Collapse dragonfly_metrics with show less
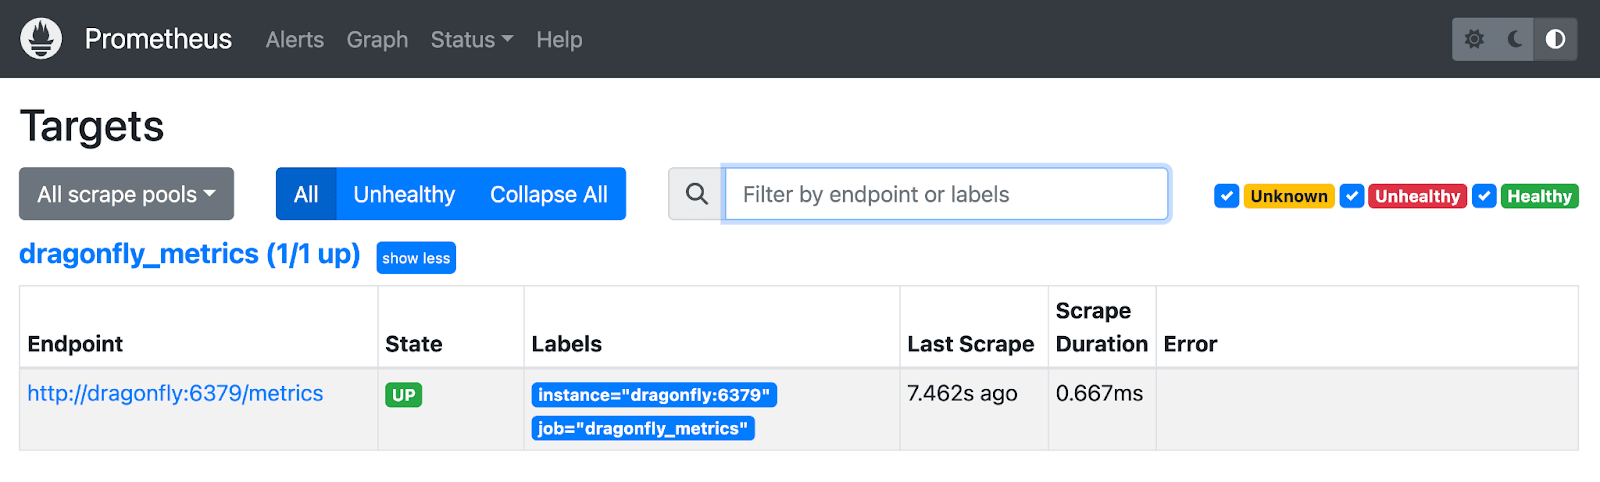This screenshot has height=482, width=1600. point(416,258)
